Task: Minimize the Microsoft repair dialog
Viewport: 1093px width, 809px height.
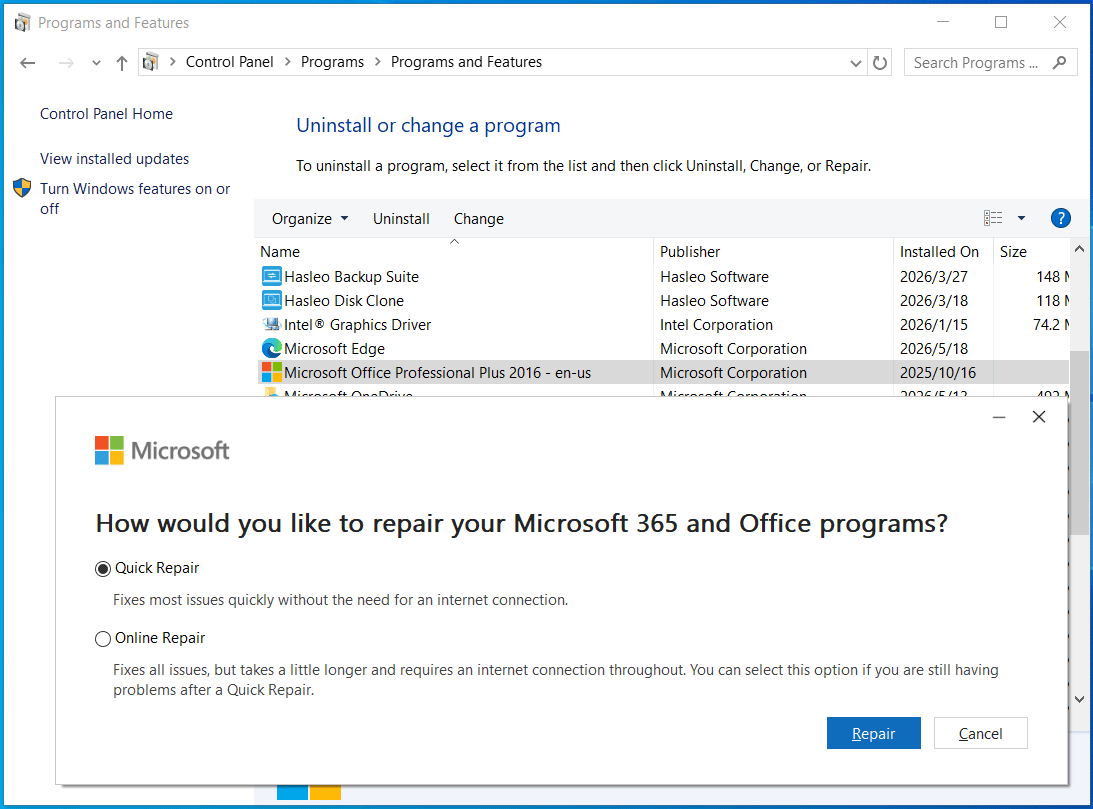Action: click(x=999, y=417)
